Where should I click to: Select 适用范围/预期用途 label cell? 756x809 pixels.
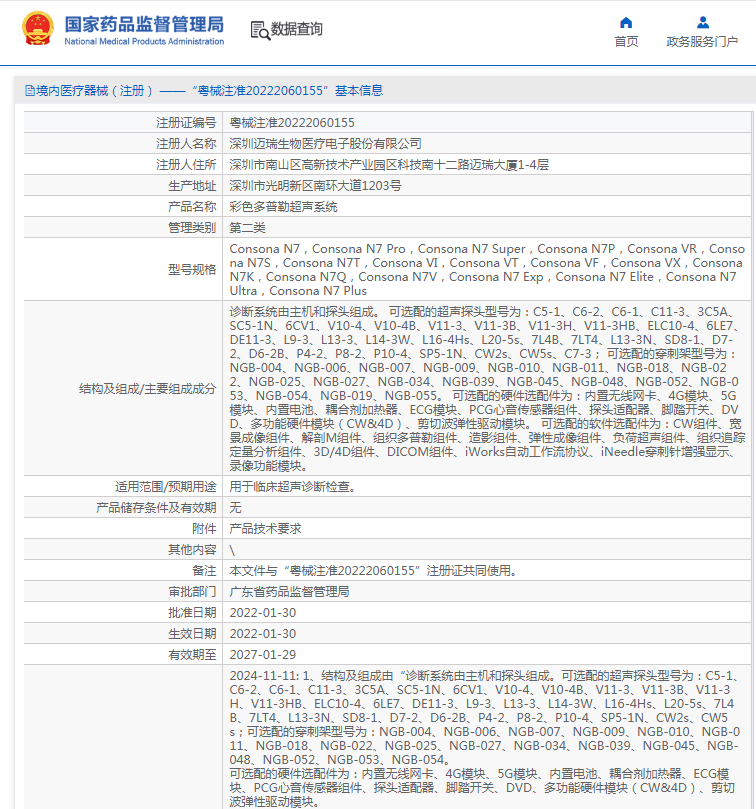click(x=123, y=487)
